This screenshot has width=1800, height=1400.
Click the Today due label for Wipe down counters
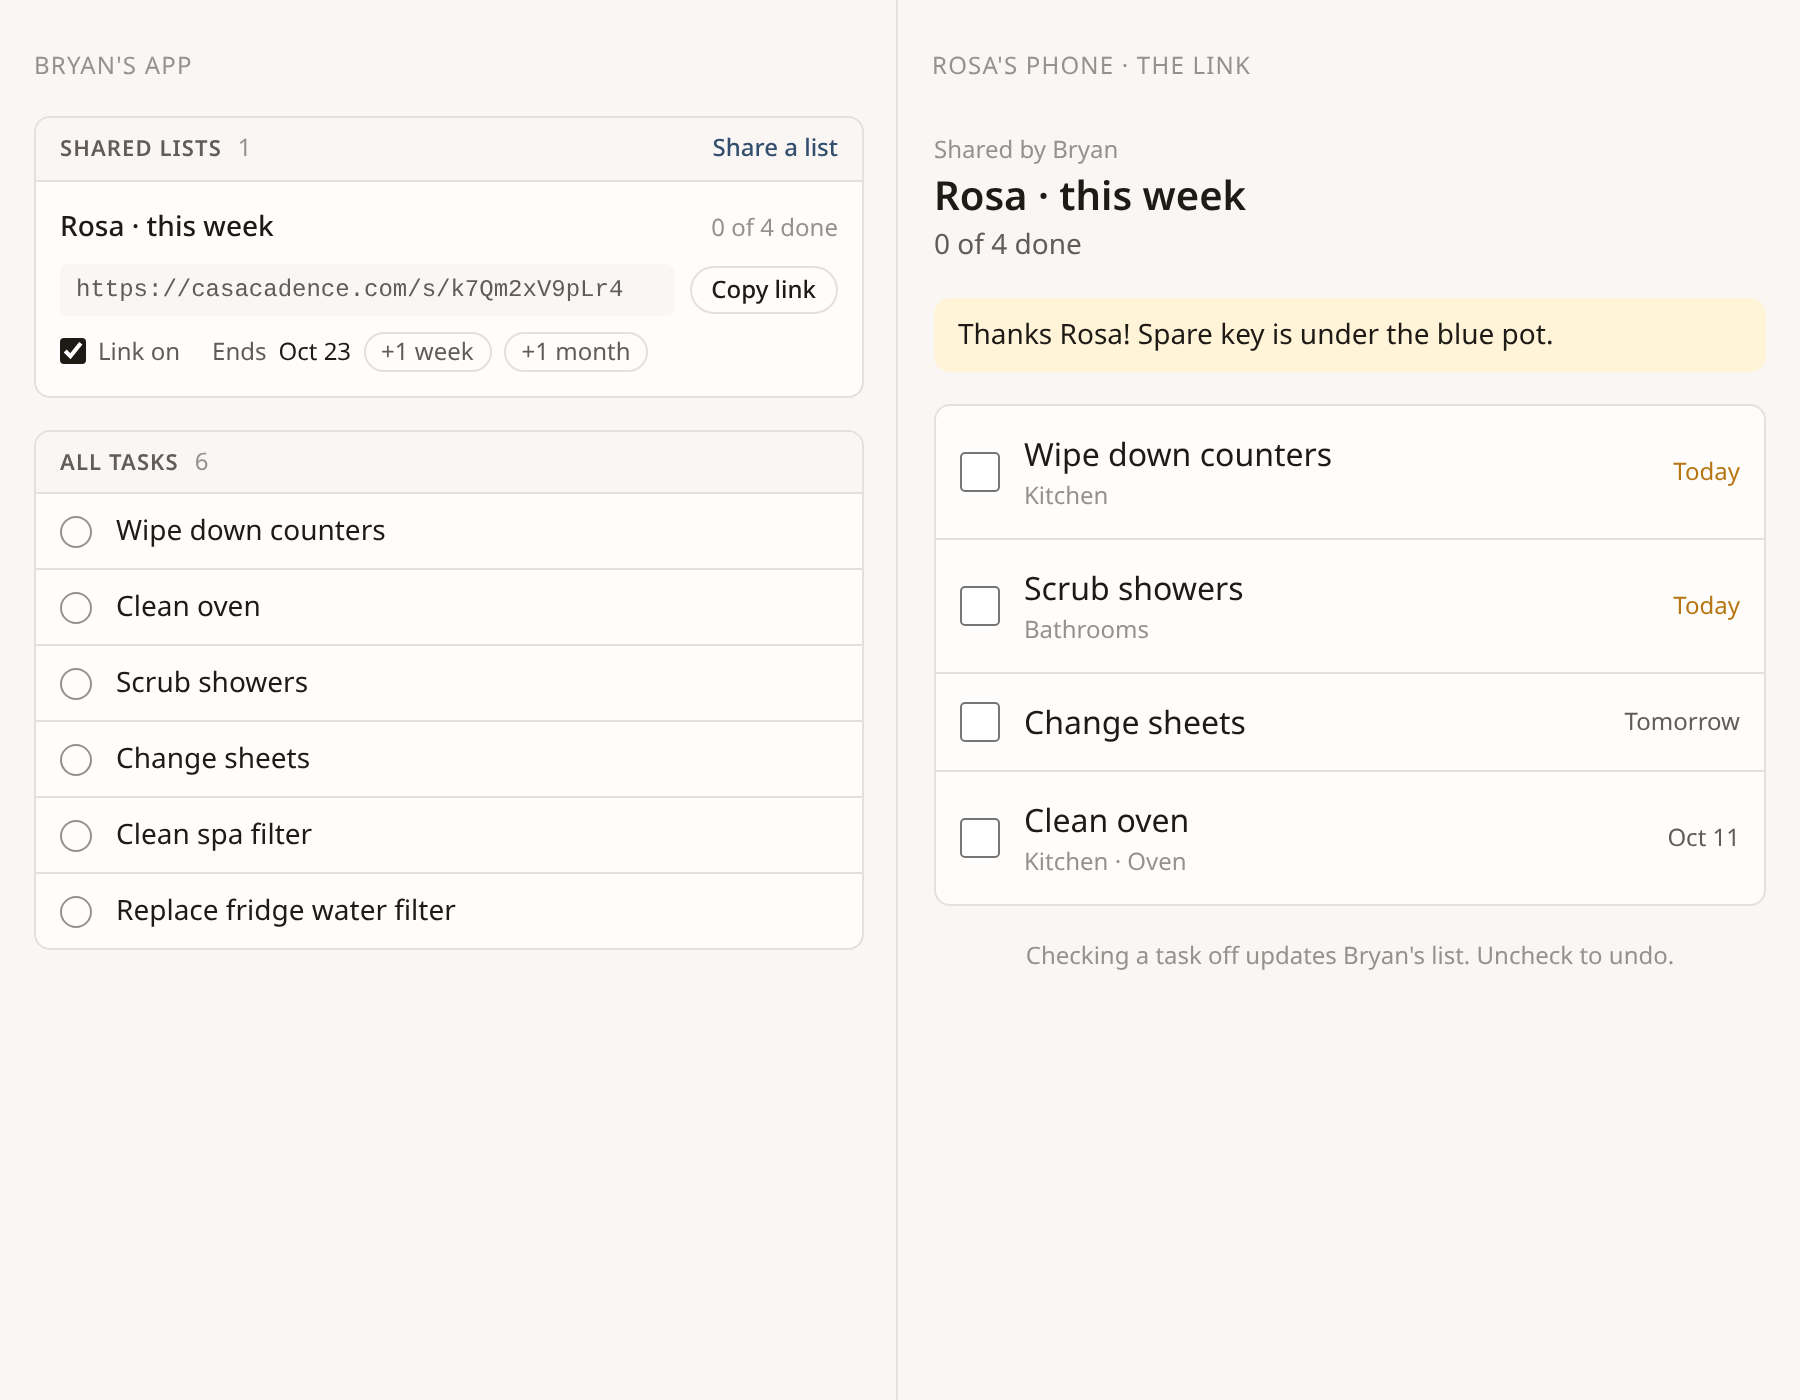click(x=1706, y=472)
